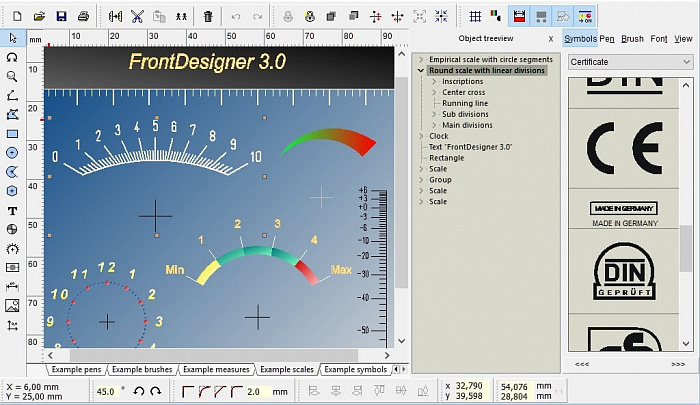This screenshot has height=405, width=700.
Task: Select the Zoom magnifier tool
Action: click(12, 76)
